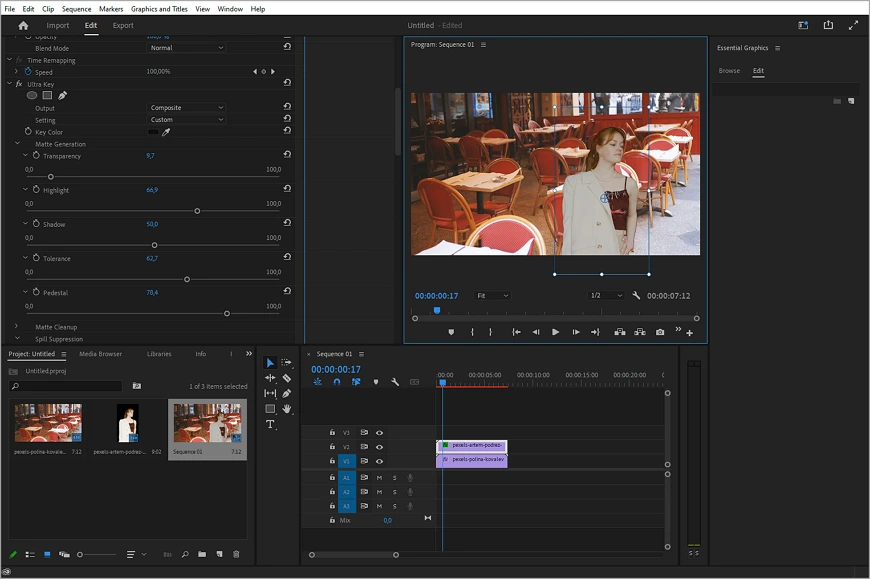Screen dimensions: 870x579
Task: Play the sequence in Program Monitor
Action: (x=555, y=332)
